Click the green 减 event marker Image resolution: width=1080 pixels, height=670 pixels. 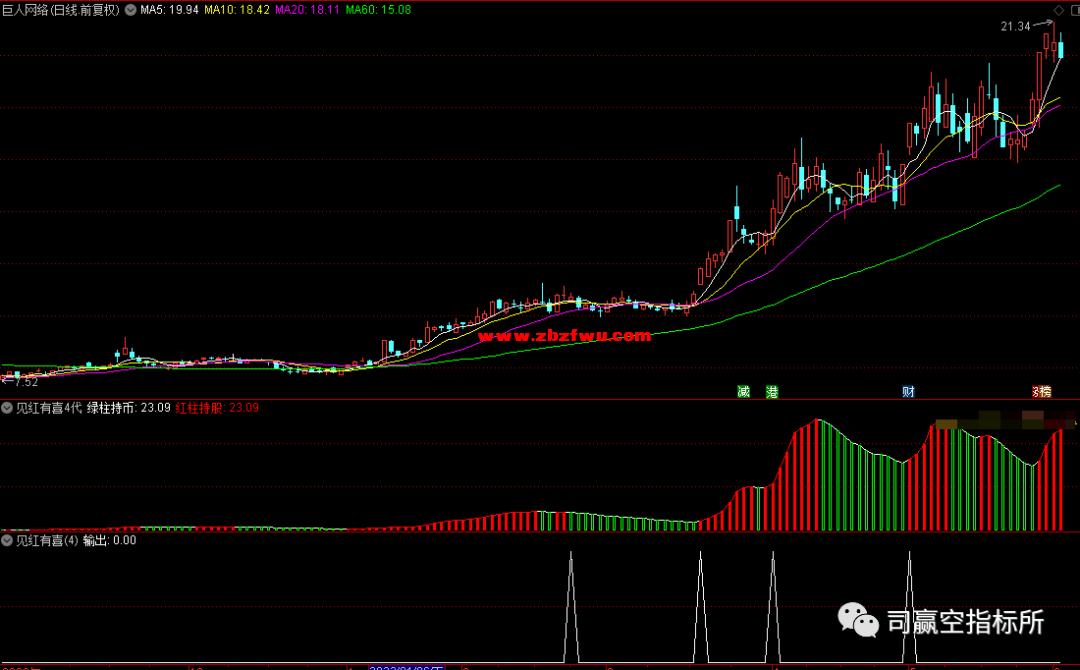click(743, 392)
